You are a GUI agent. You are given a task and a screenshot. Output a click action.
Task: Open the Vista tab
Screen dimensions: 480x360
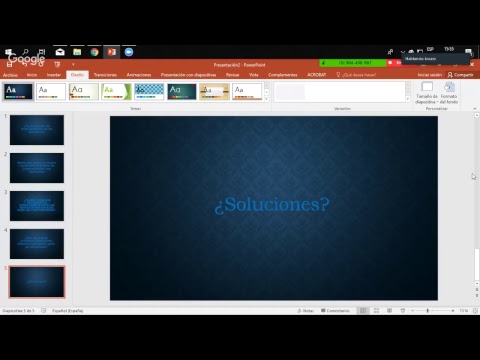[x=254, y=75]
